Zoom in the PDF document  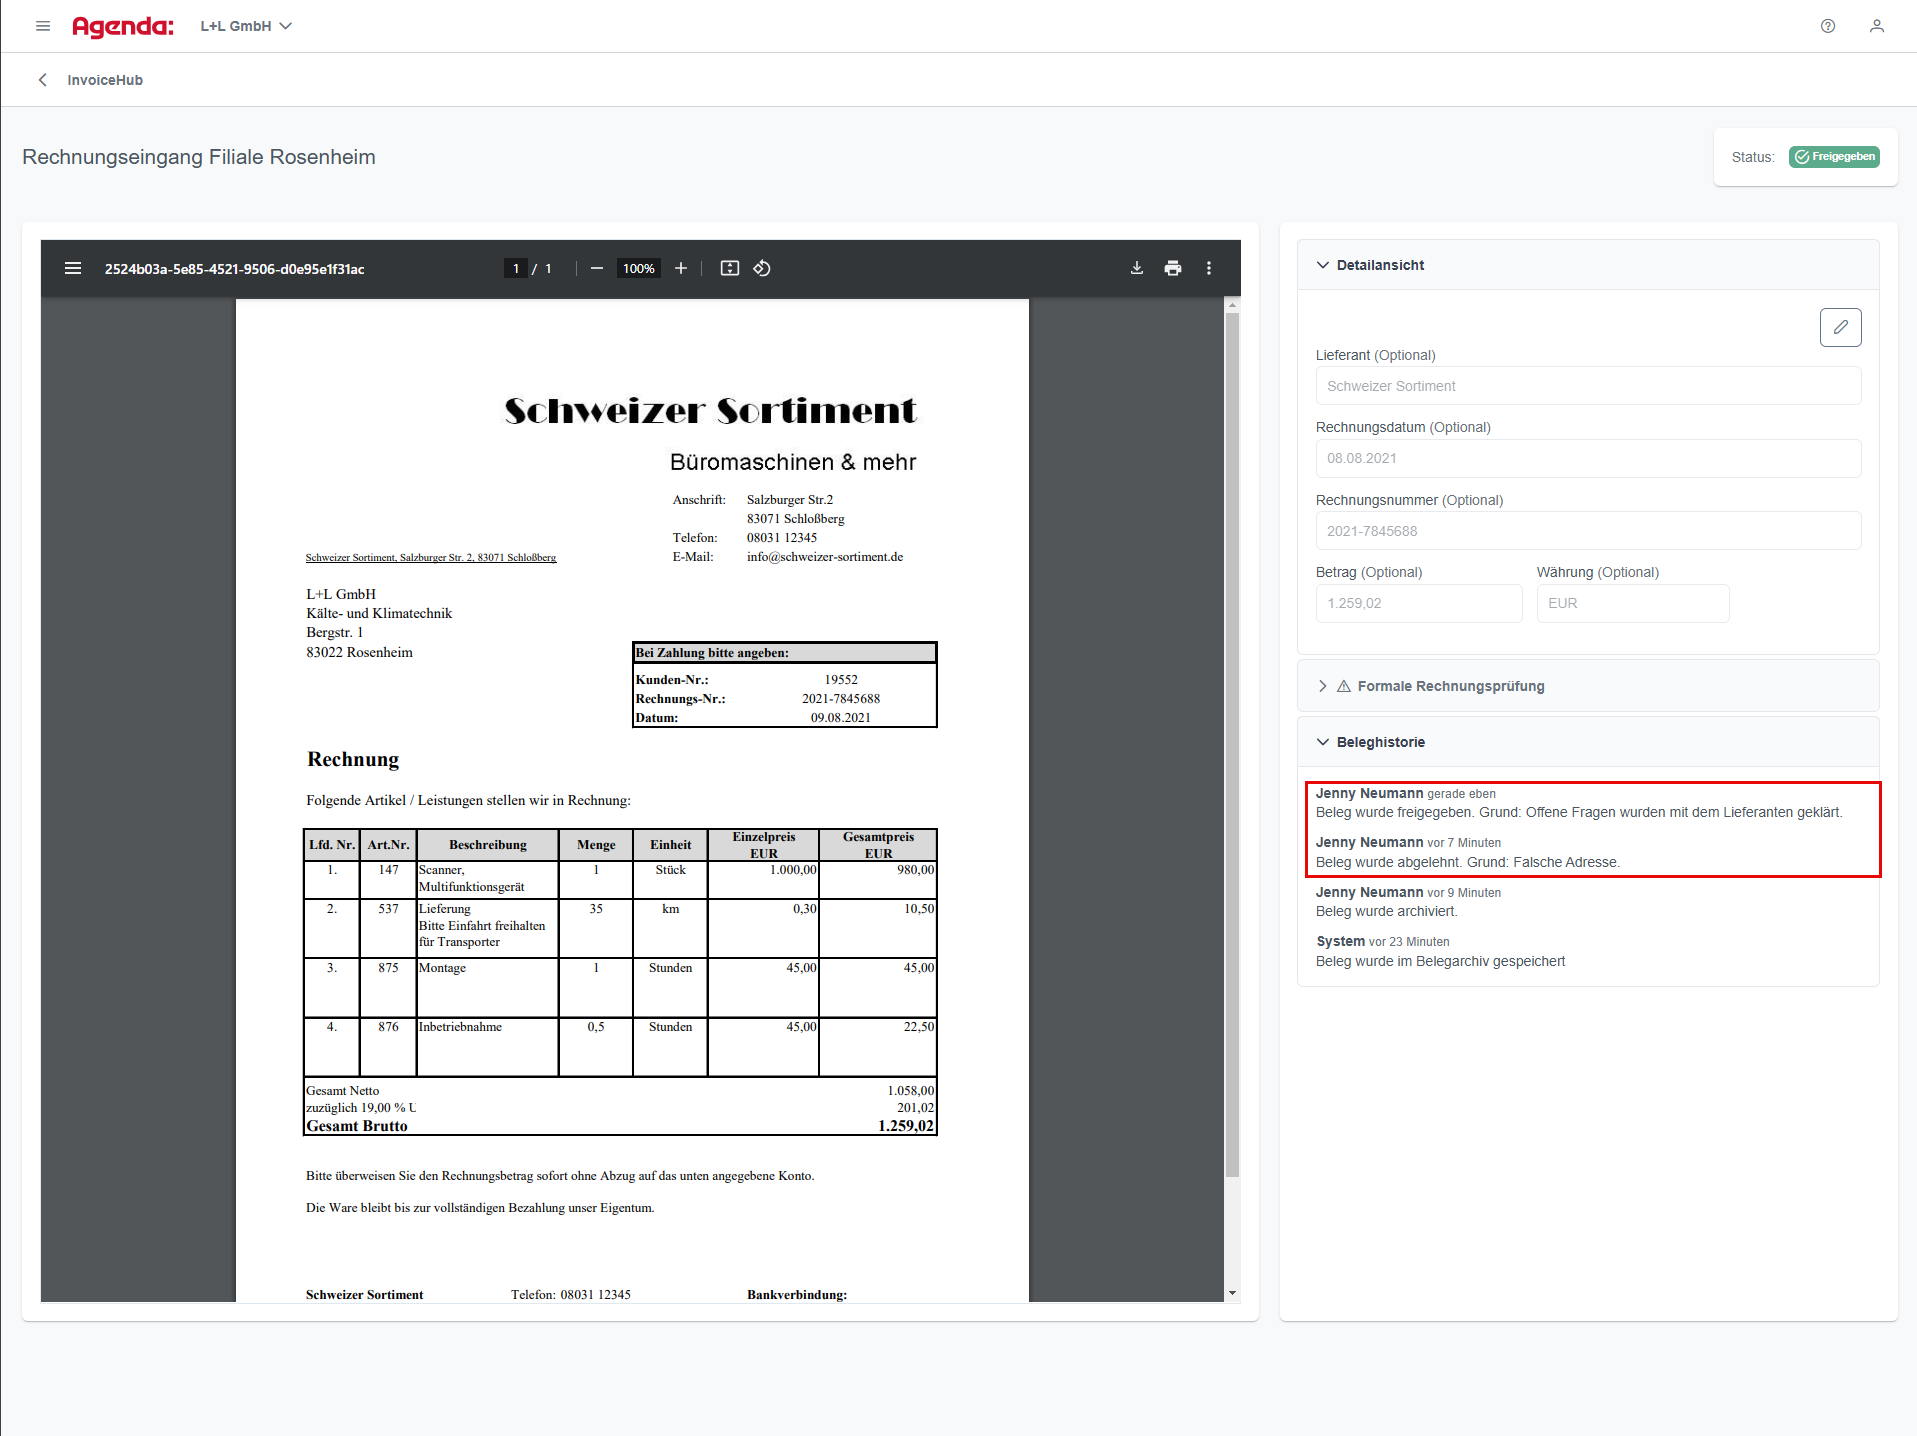coord(681,268)
